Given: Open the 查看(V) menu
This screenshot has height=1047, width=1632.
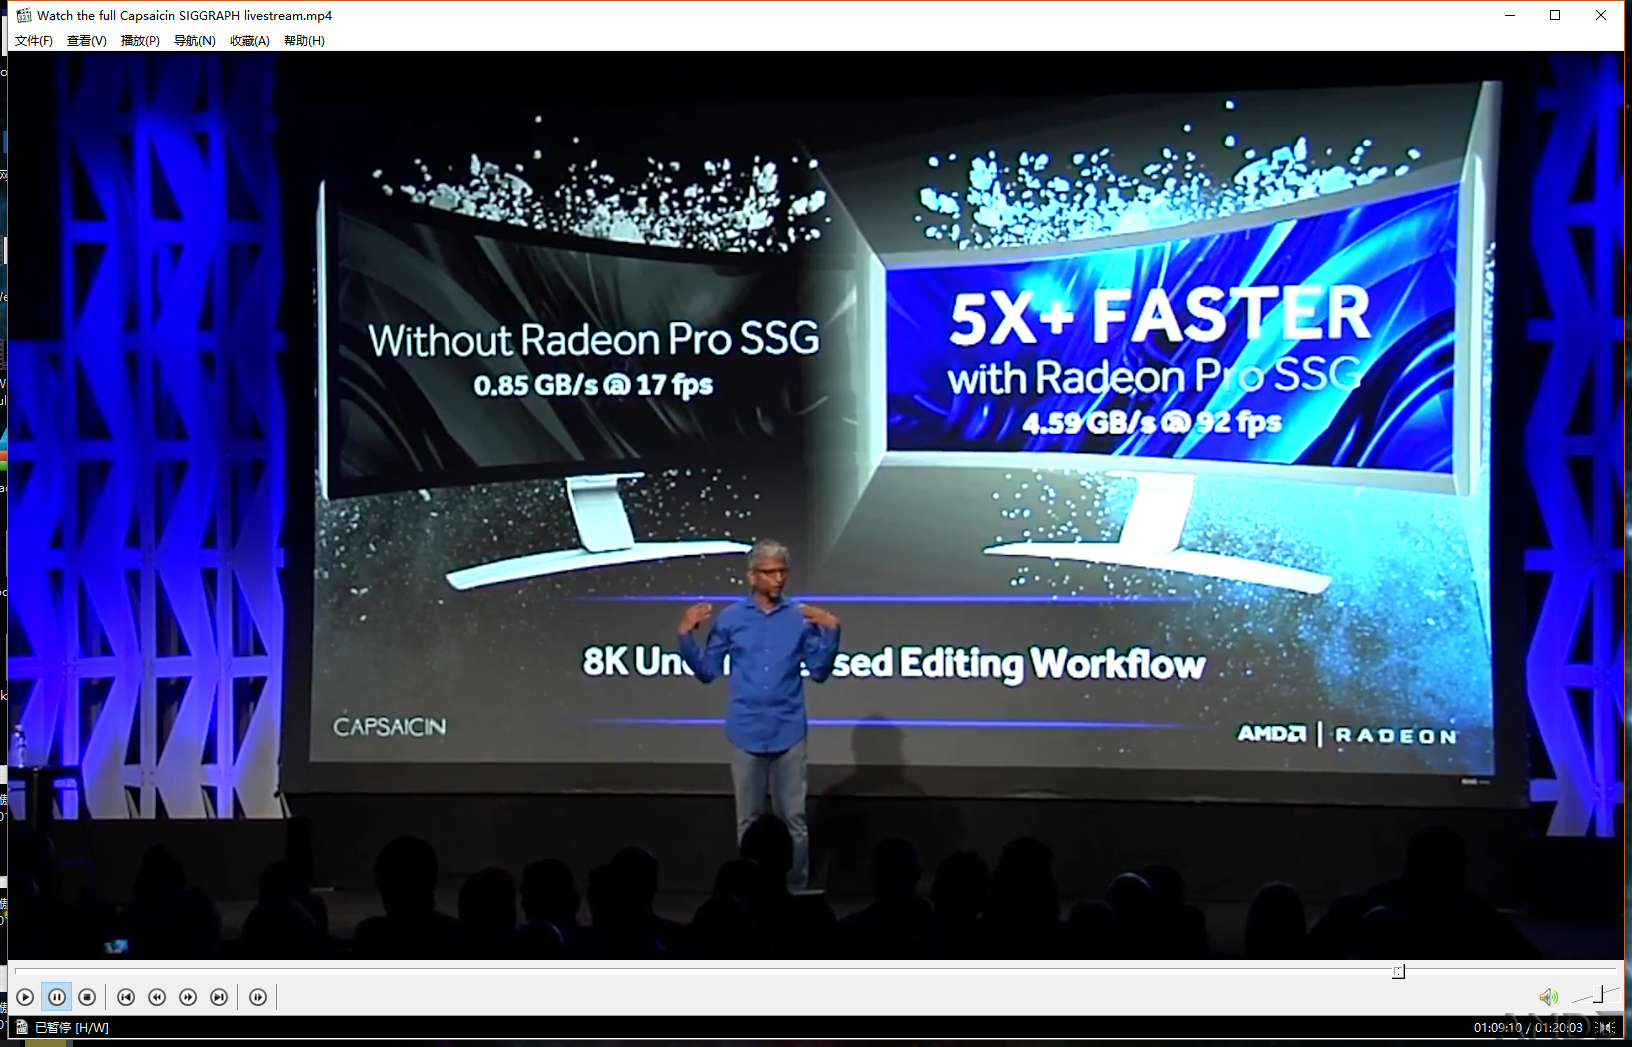Looking at the screenshot, I should 87,41.
